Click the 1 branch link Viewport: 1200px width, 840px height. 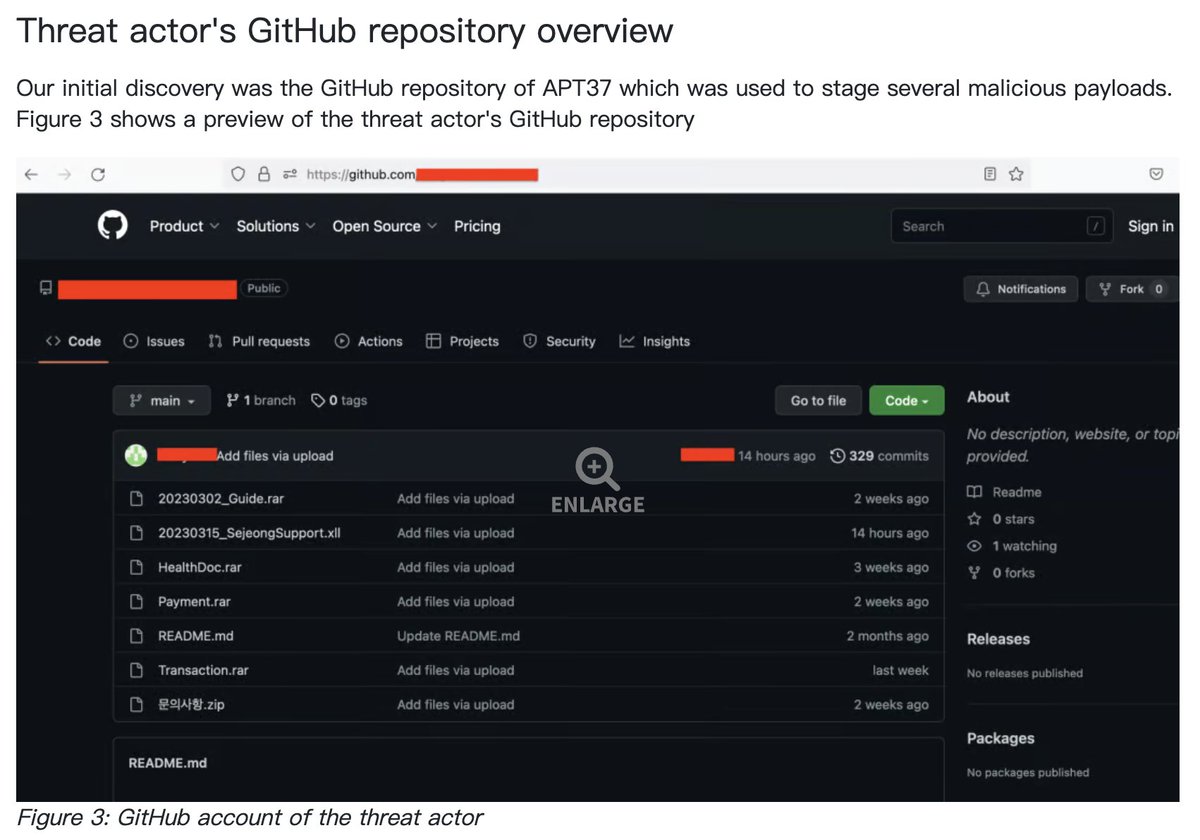tap(261, 400)
